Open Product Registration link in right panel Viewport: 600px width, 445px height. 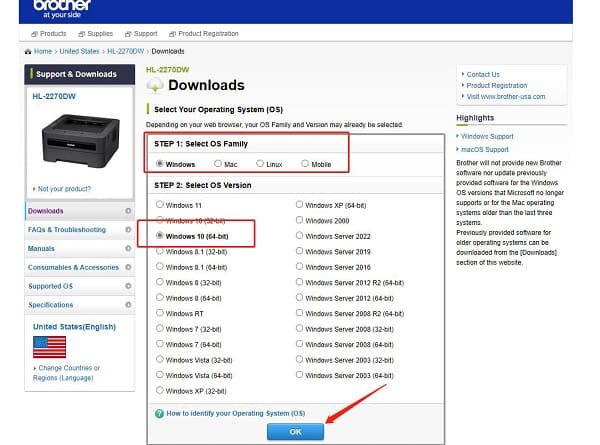point(497,85)
